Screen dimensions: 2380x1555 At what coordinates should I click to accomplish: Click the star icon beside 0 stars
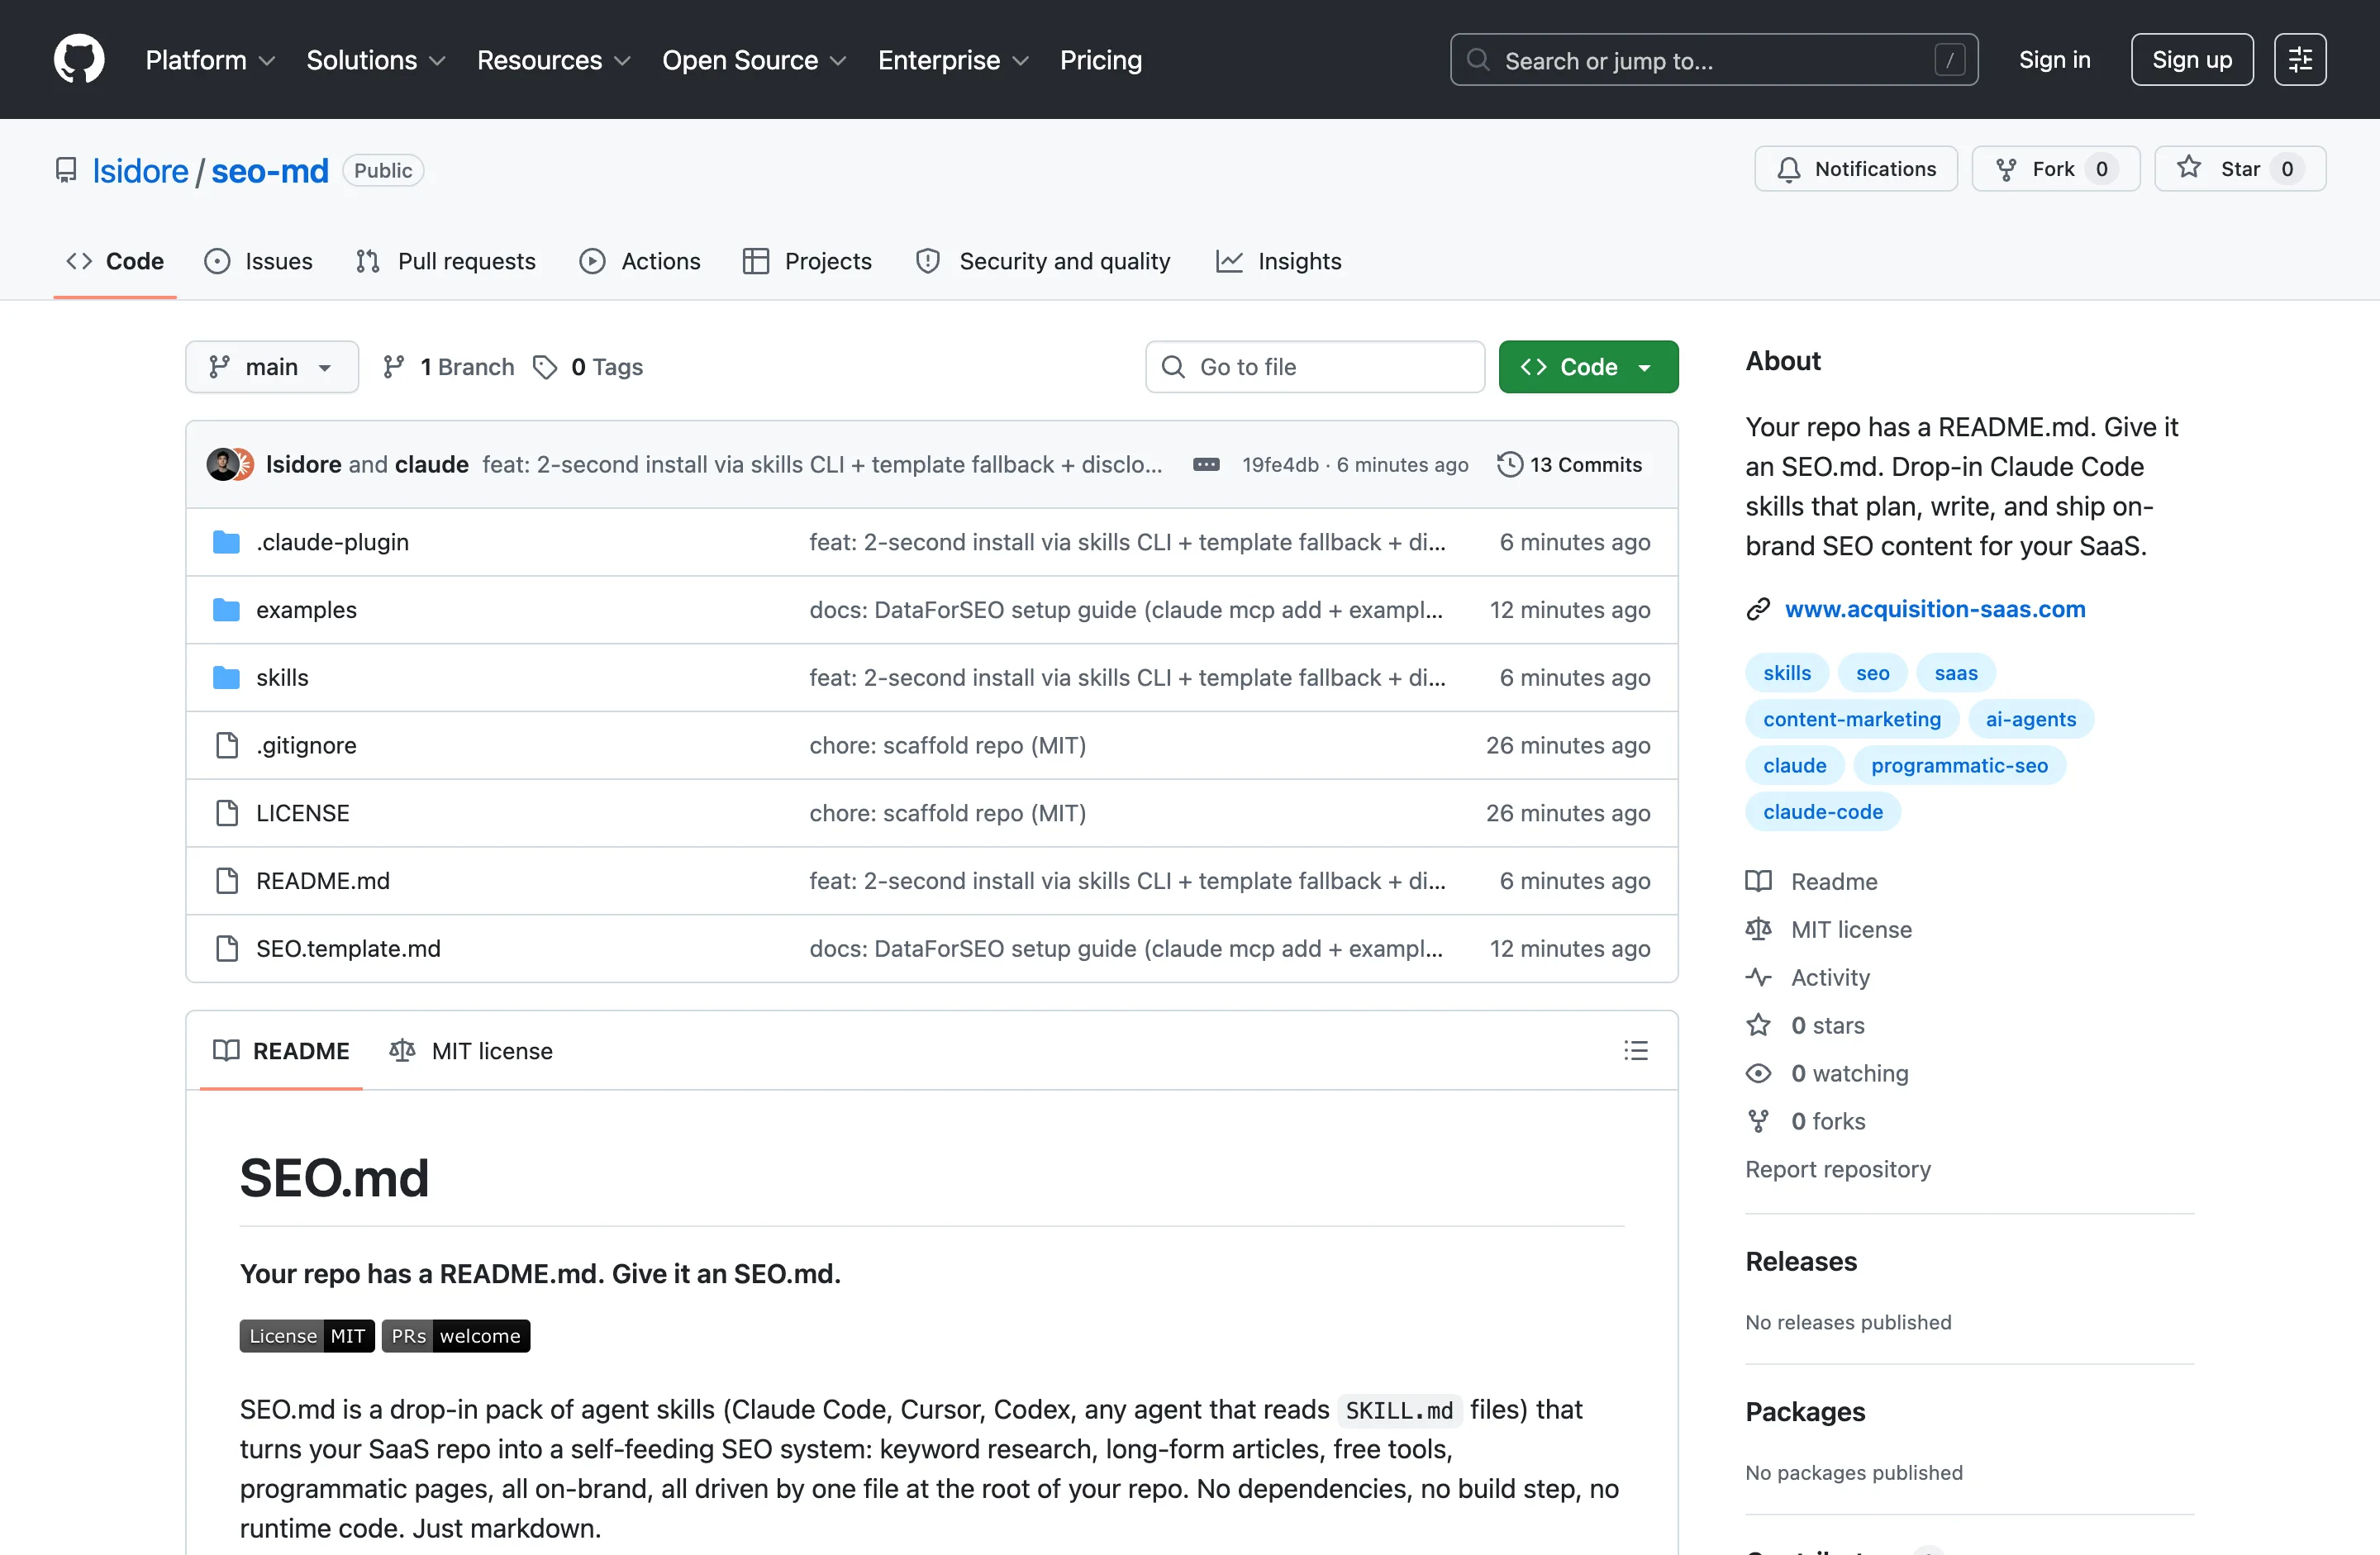click(x=1758, y=1025)
